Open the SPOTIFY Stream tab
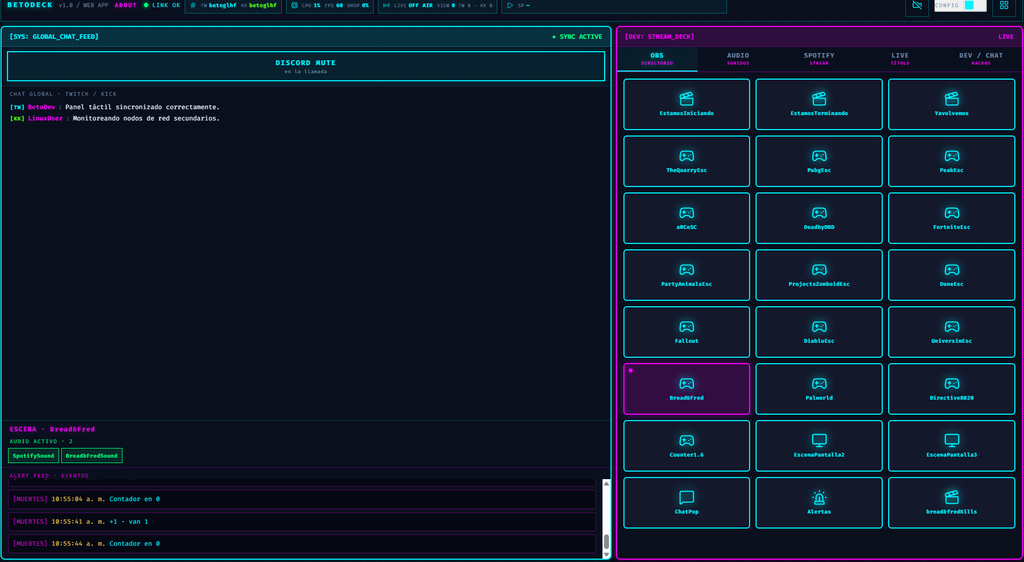Image resolution: width=1024 pixels, height=562 pixels. pyautogui.click(x=819, y=59)
